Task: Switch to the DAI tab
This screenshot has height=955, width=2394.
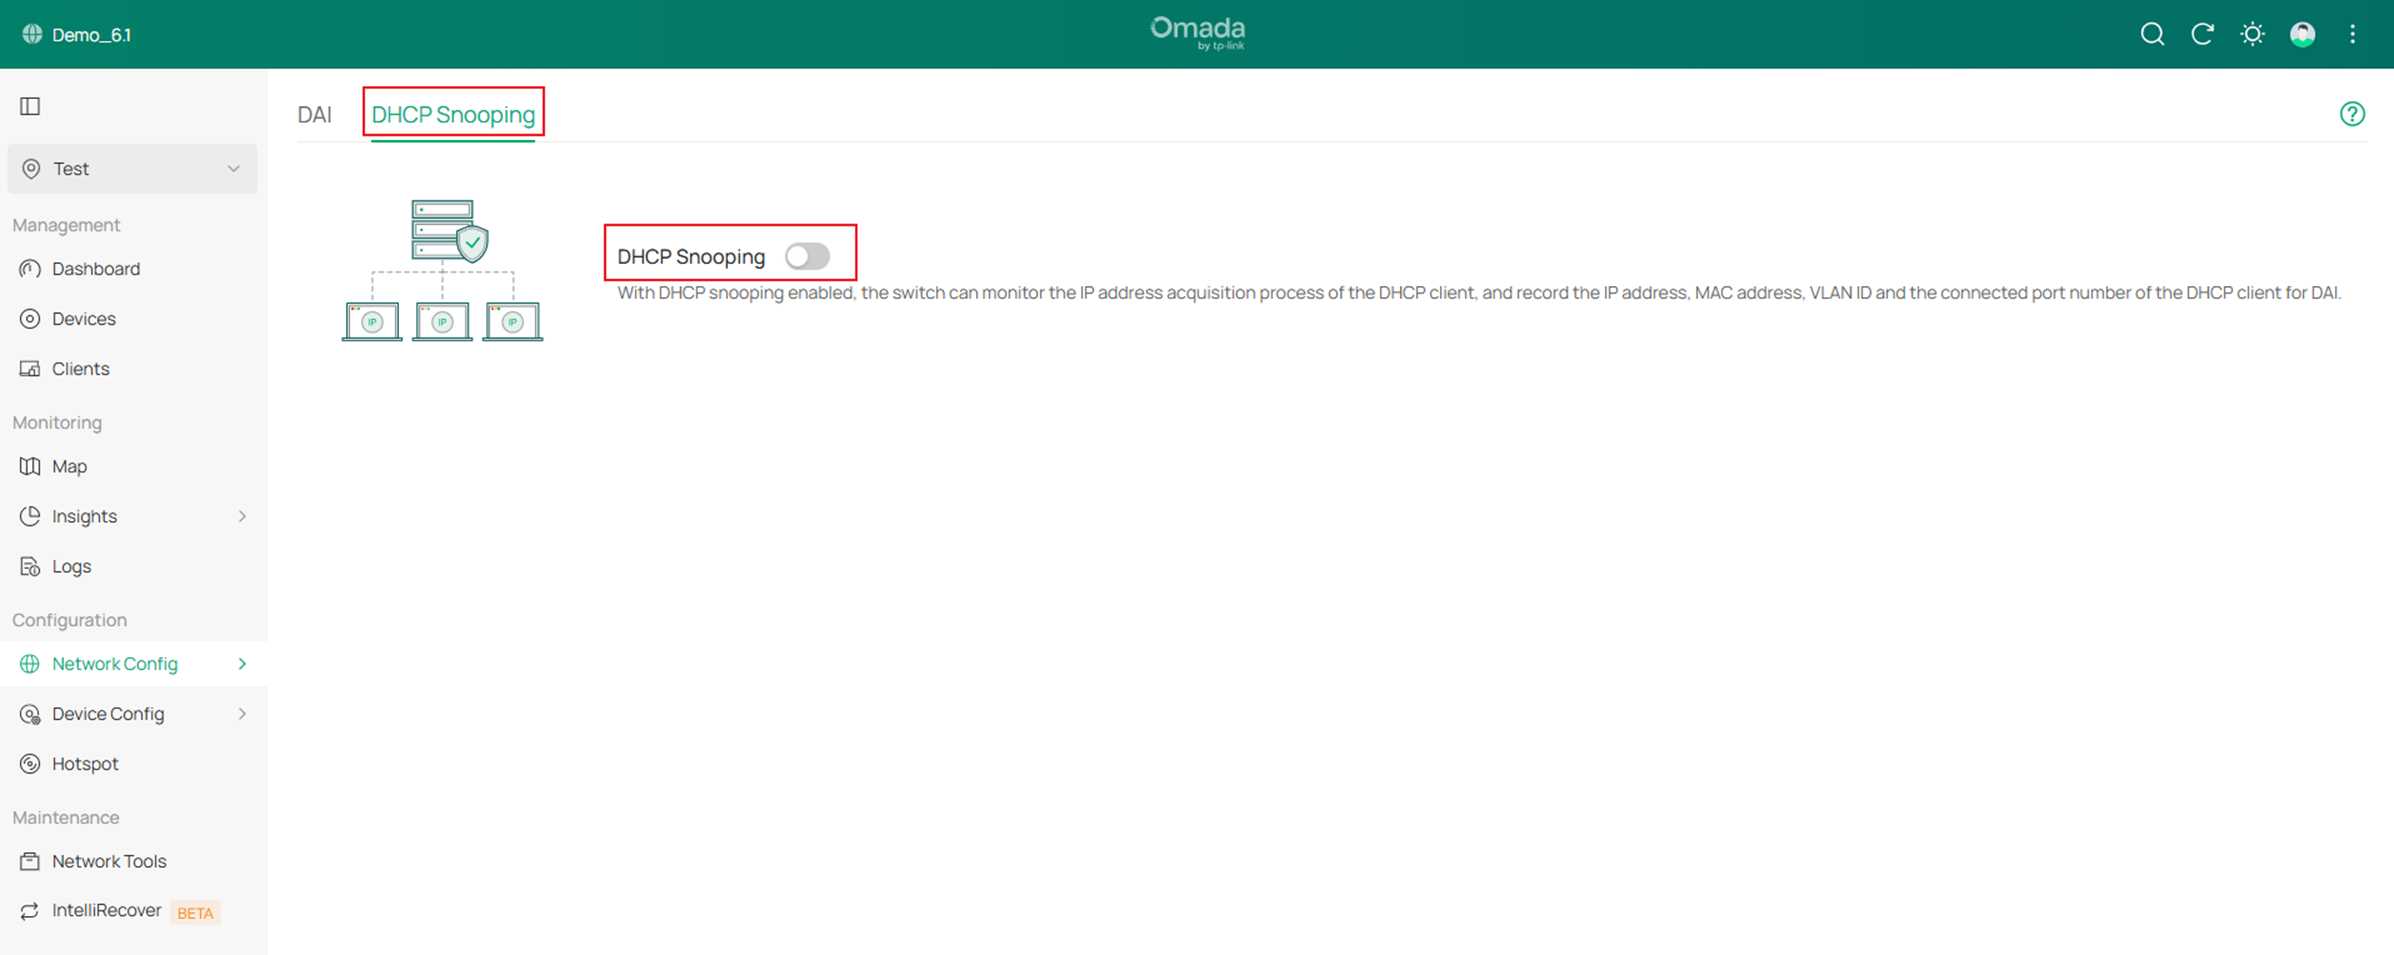Action: pos(314,114)
